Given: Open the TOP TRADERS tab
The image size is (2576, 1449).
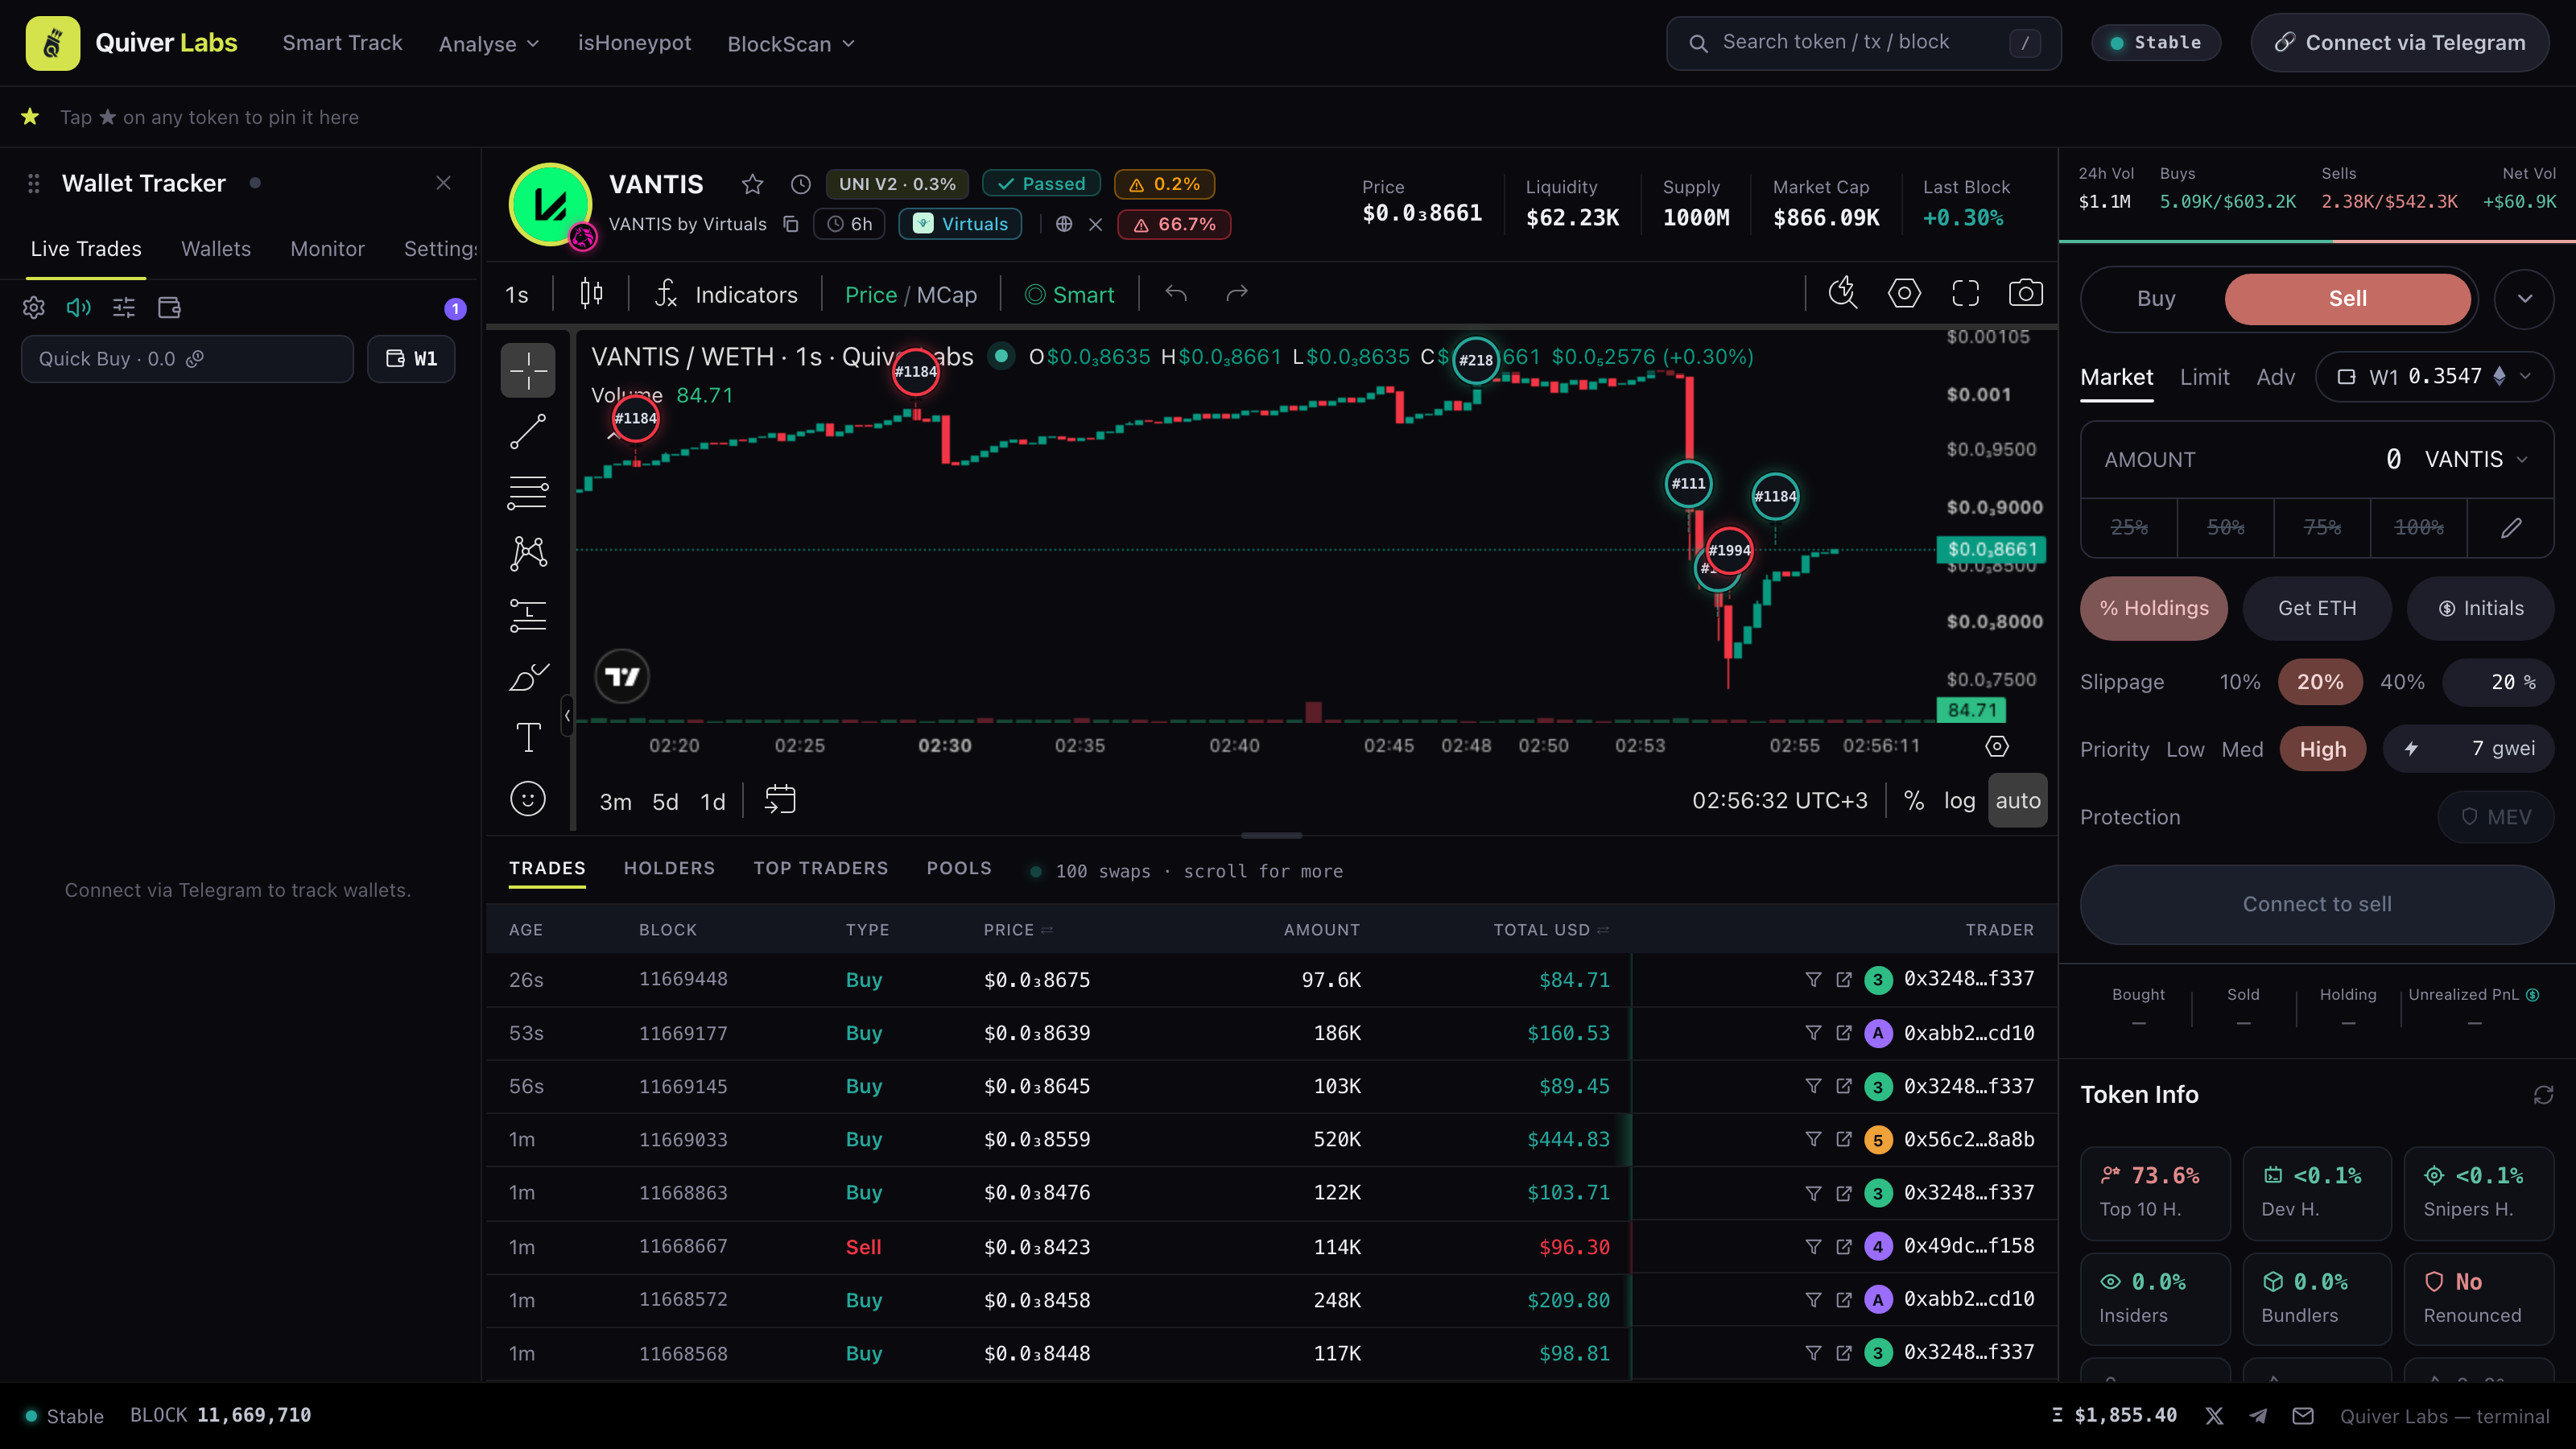Looking at the screenshot, I should [820, 868].
